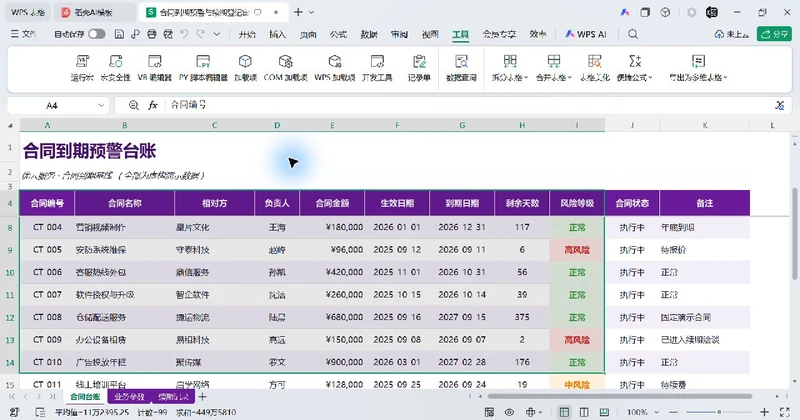800x420 pixels.
Task: Switch to Normal view in status bar
Action: (x=564, y=412)
